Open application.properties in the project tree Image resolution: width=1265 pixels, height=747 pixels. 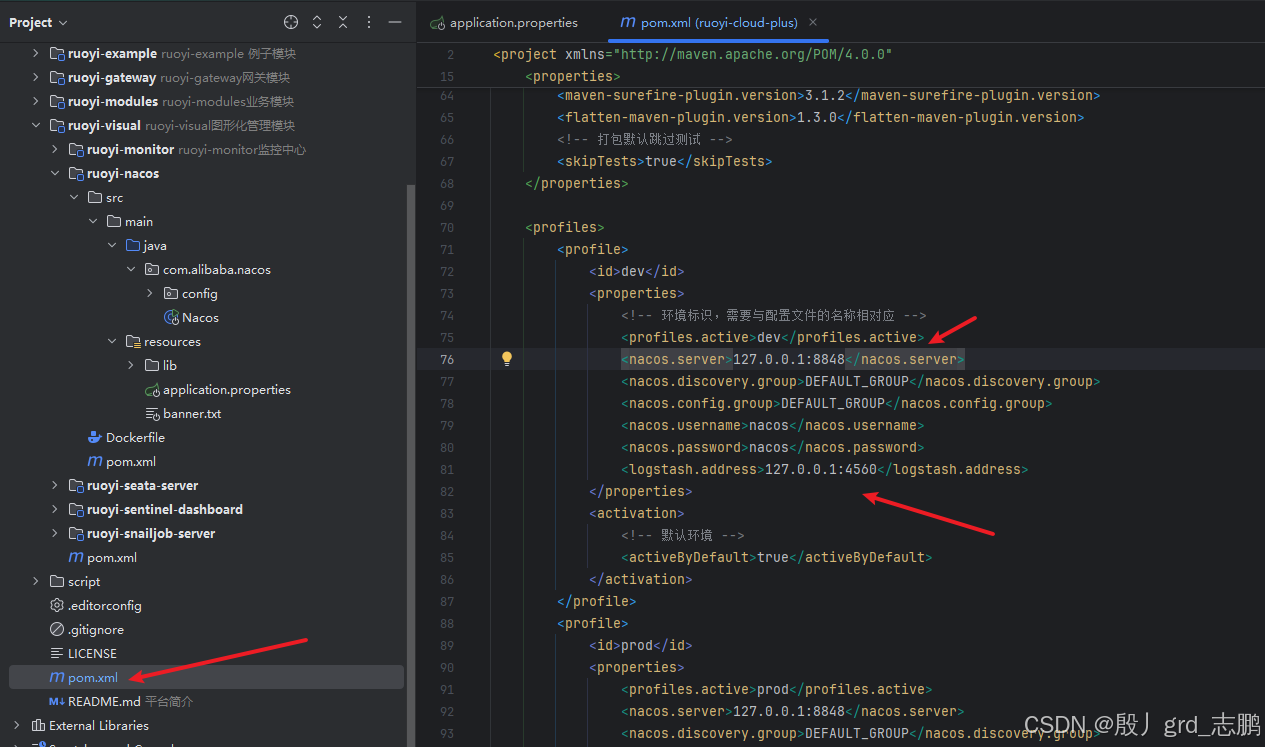coord(227,389)
